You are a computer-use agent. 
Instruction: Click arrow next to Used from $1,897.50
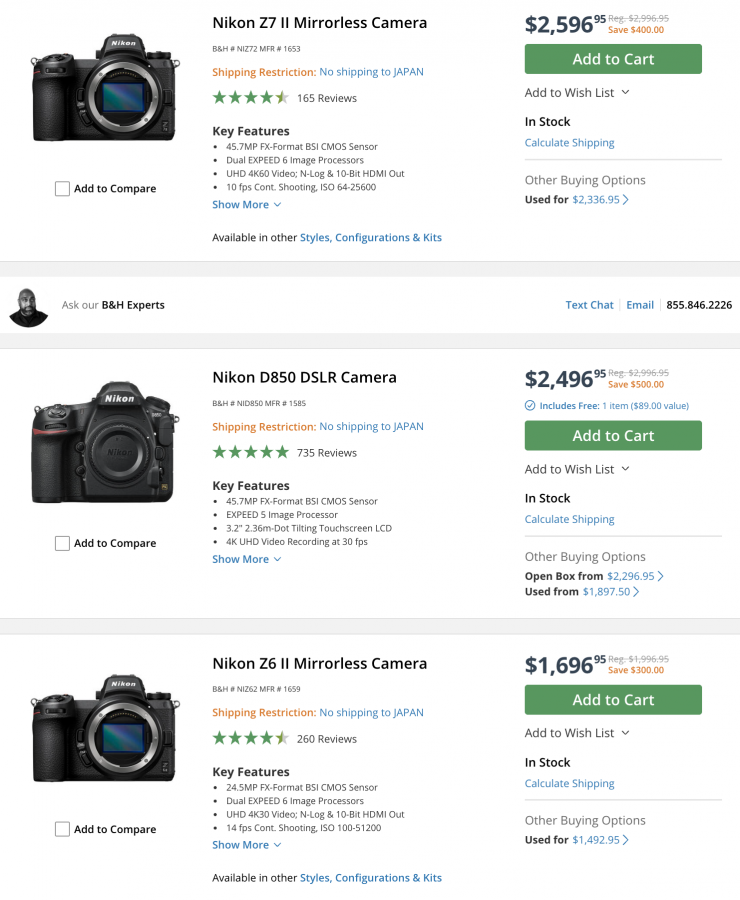[x=636, y=592]
